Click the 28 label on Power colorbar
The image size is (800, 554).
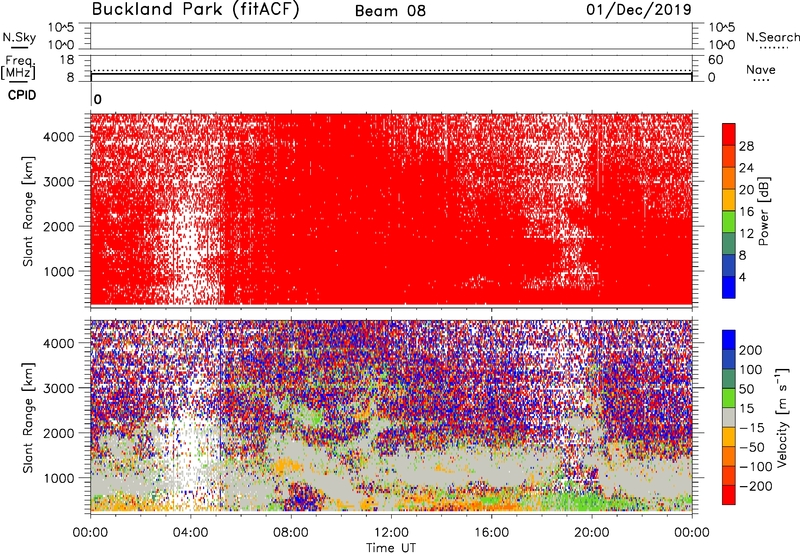746,146
